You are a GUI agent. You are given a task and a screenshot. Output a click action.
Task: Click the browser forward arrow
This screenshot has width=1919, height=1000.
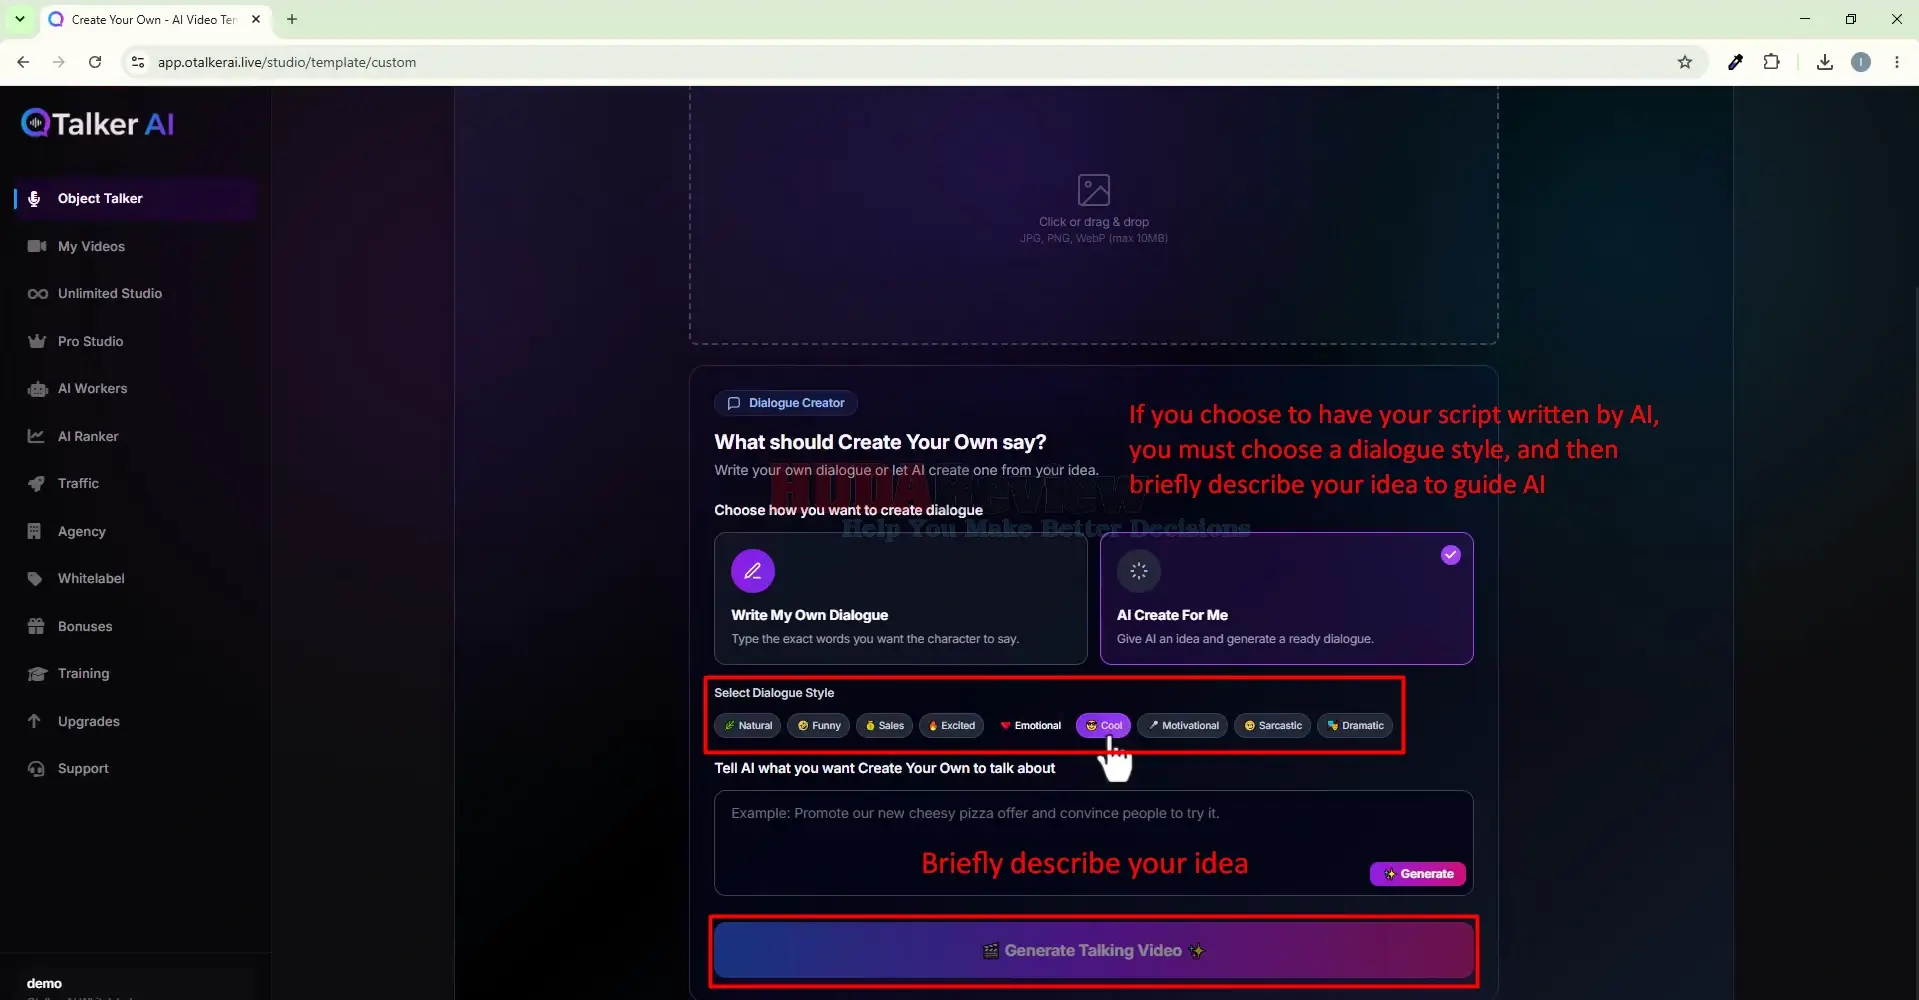click(59, 62)
